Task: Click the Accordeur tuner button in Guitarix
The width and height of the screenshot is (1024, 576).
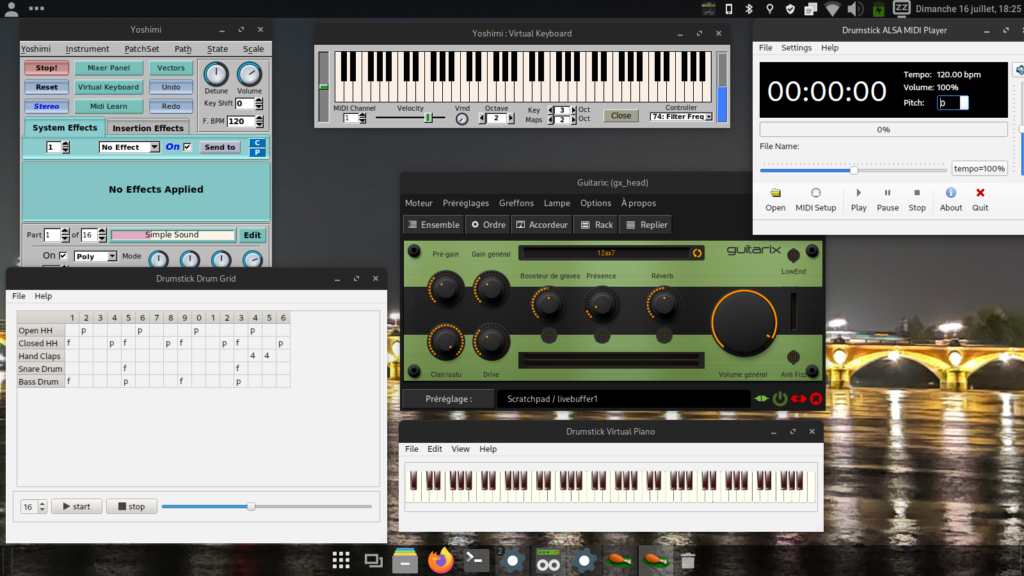Action: click(541, 225)
